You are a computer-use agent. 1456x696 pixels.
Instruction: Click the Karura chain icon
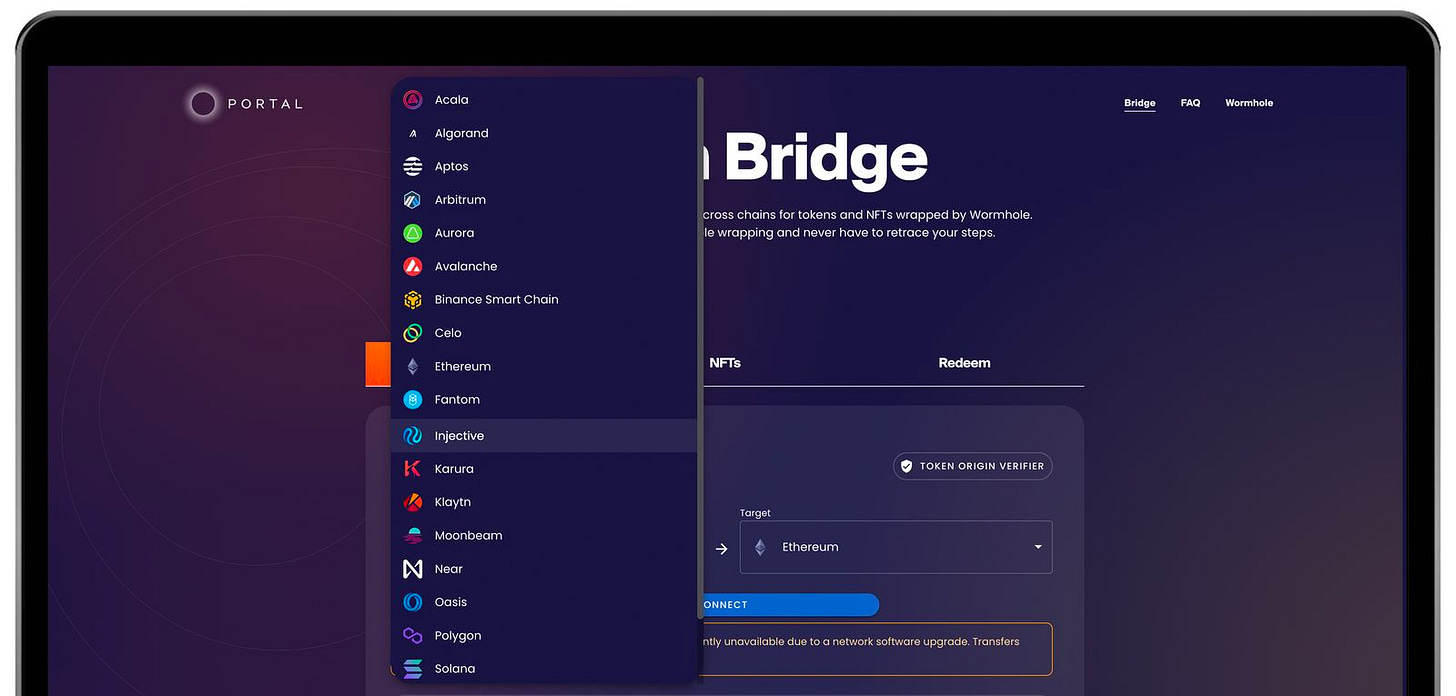[x=412, y=469]
